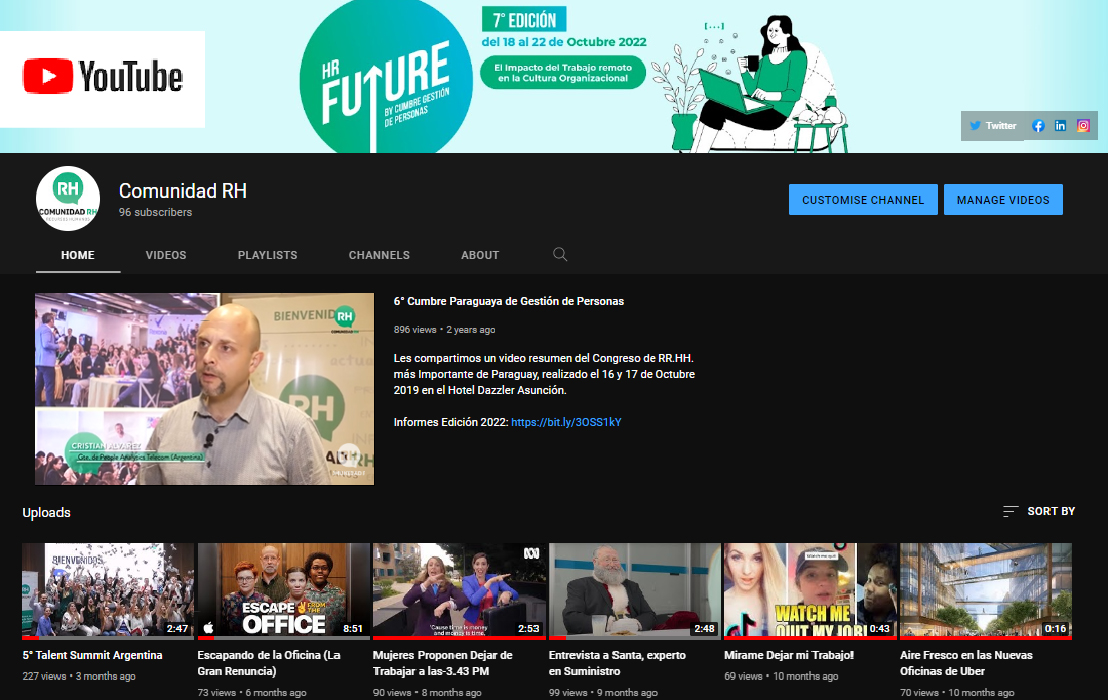
Task: Click the Escapando de la Oficina title
Action: click(x=269, y=663)
